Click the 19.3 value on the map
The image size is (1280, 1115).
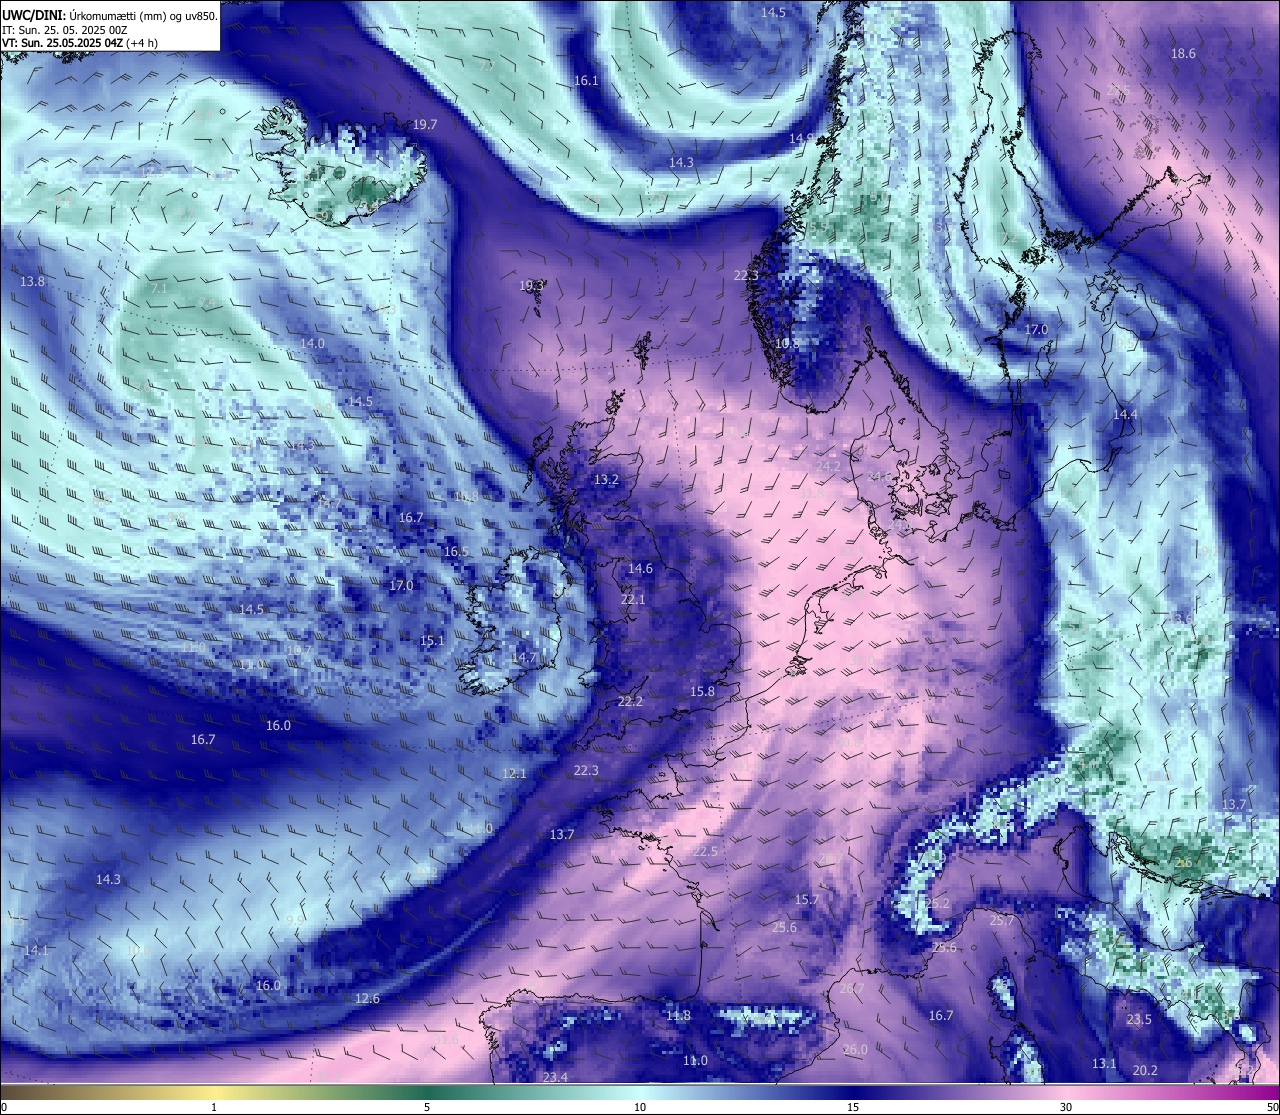pyautogui.click(x=532, y=286)
